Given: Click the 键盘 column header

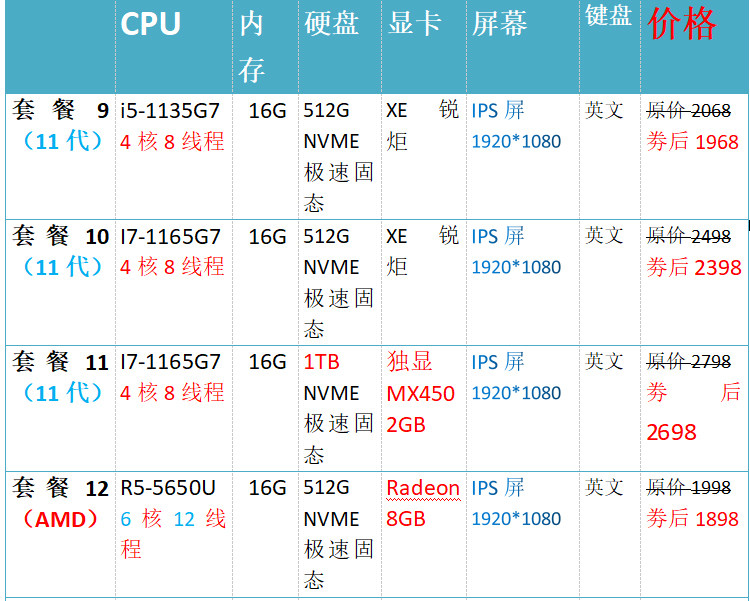Looking at the screenshot, I should [x=608, y=15].
